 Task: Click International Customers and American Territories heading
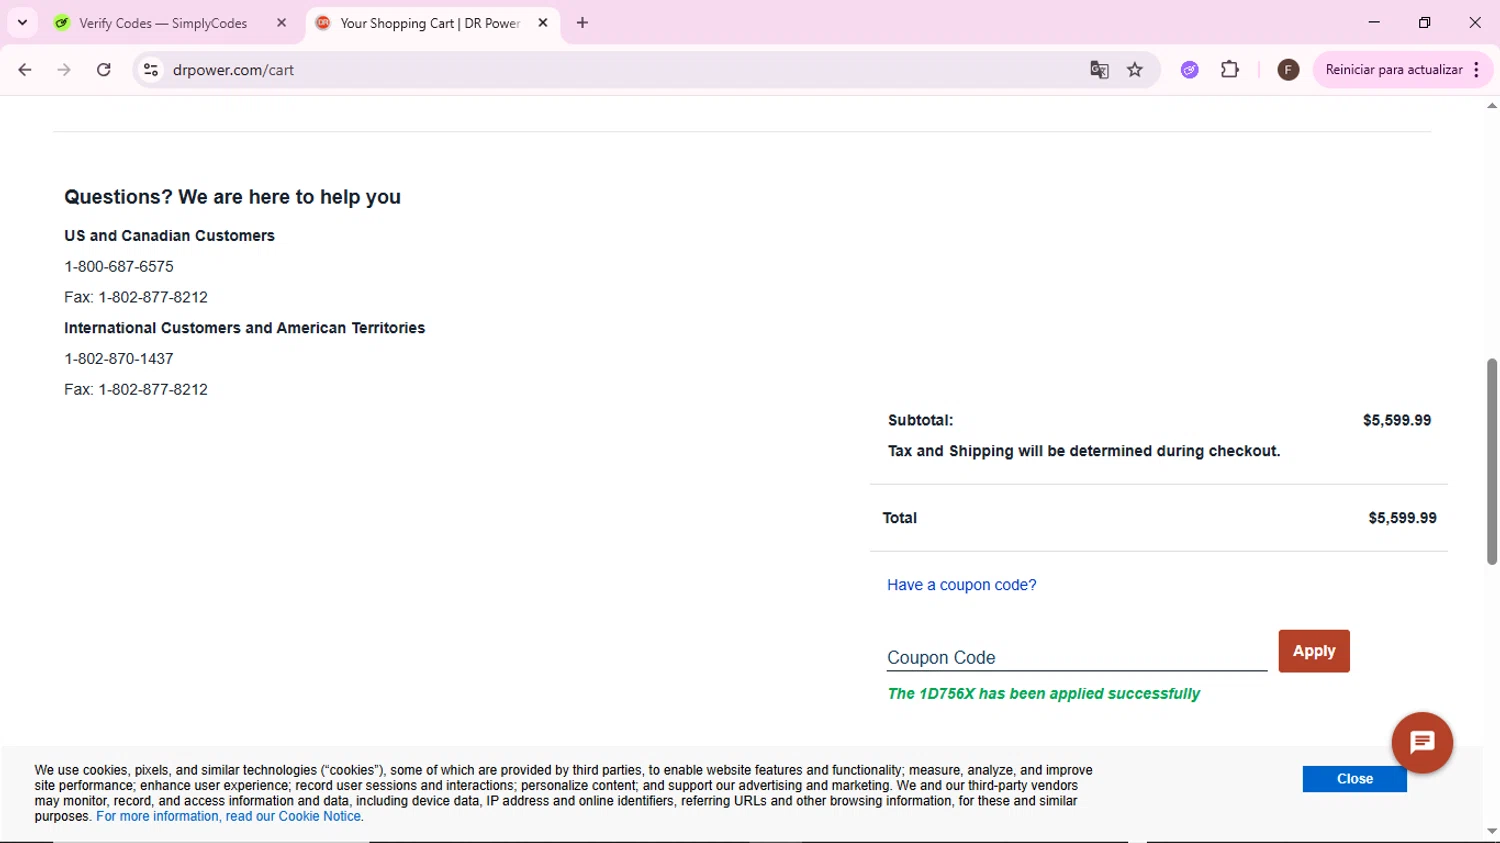point(245,328)
